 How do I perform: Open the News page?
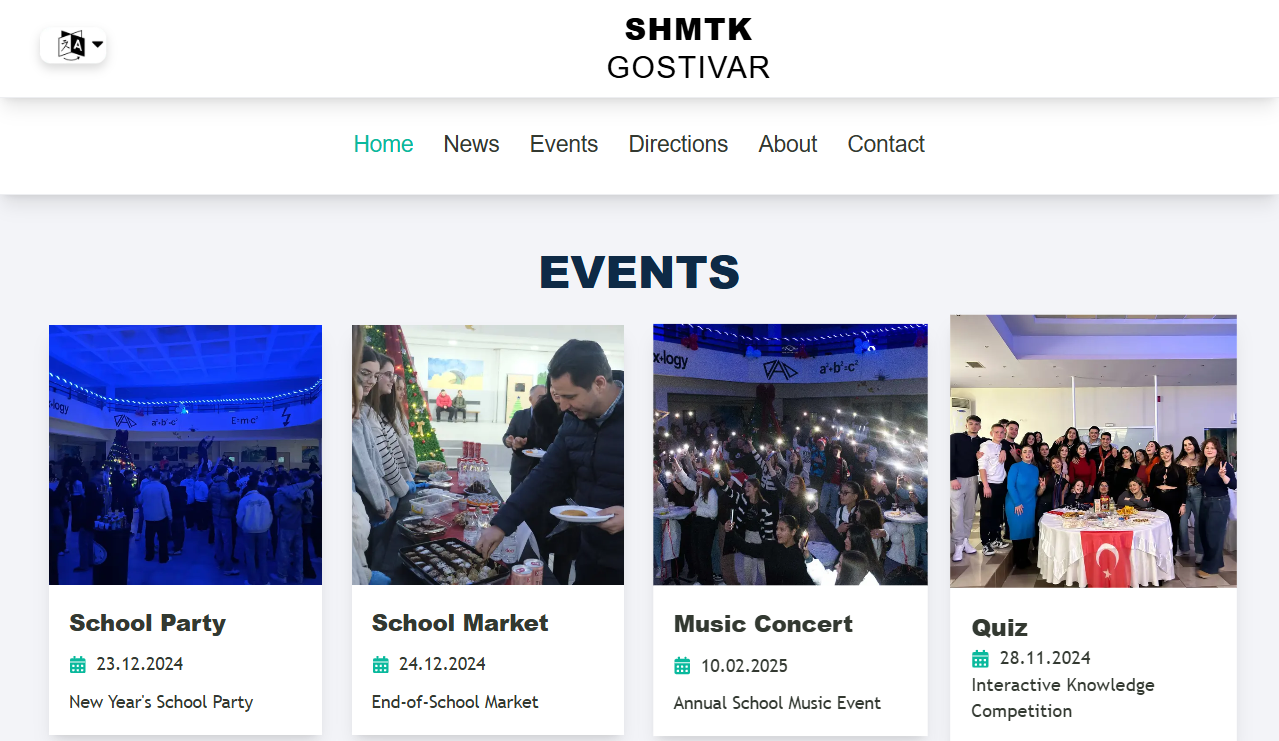coord(471,144)
